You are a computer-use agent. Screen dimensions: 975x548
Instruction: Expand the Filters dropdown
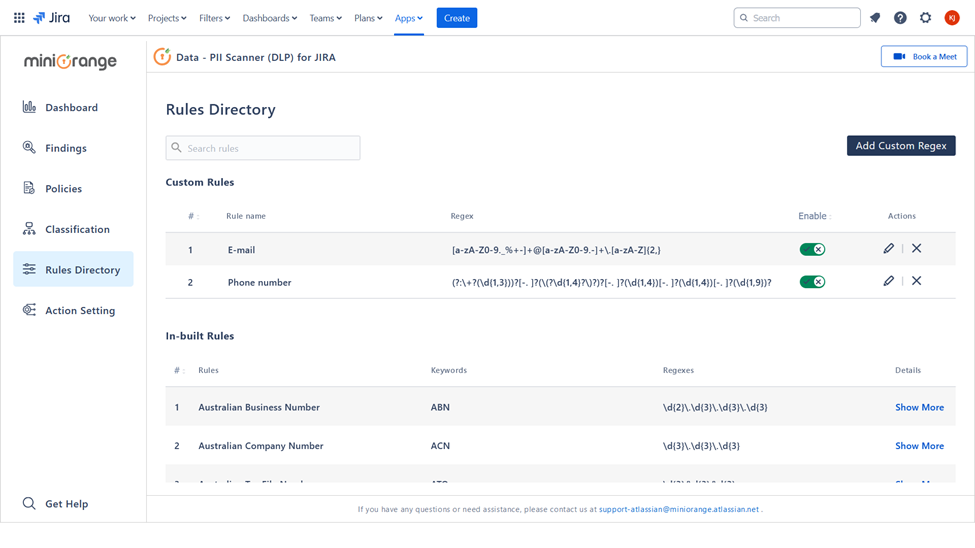tap(215, 18)
